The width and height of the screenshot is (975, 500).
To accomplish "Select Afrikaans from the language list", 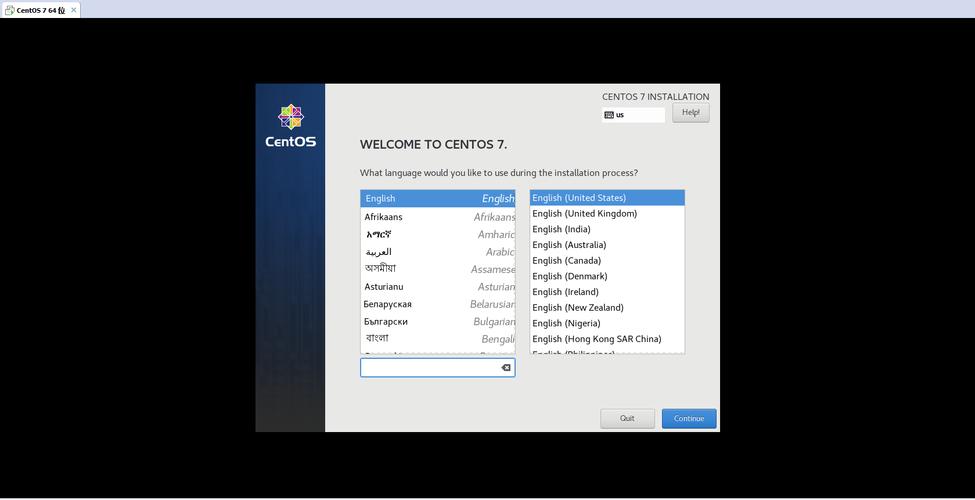I will (x=438, y=217).
